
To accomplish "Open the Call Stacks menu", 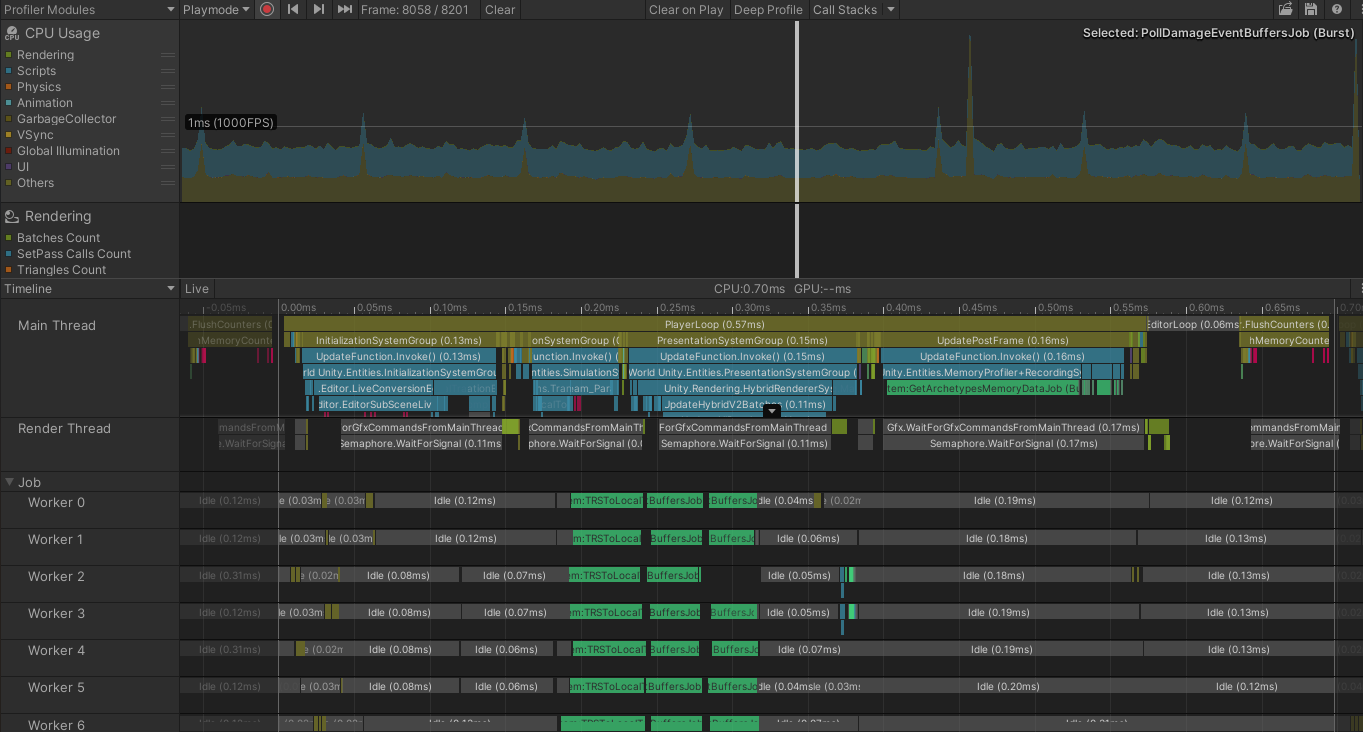I will pos(847,10).
